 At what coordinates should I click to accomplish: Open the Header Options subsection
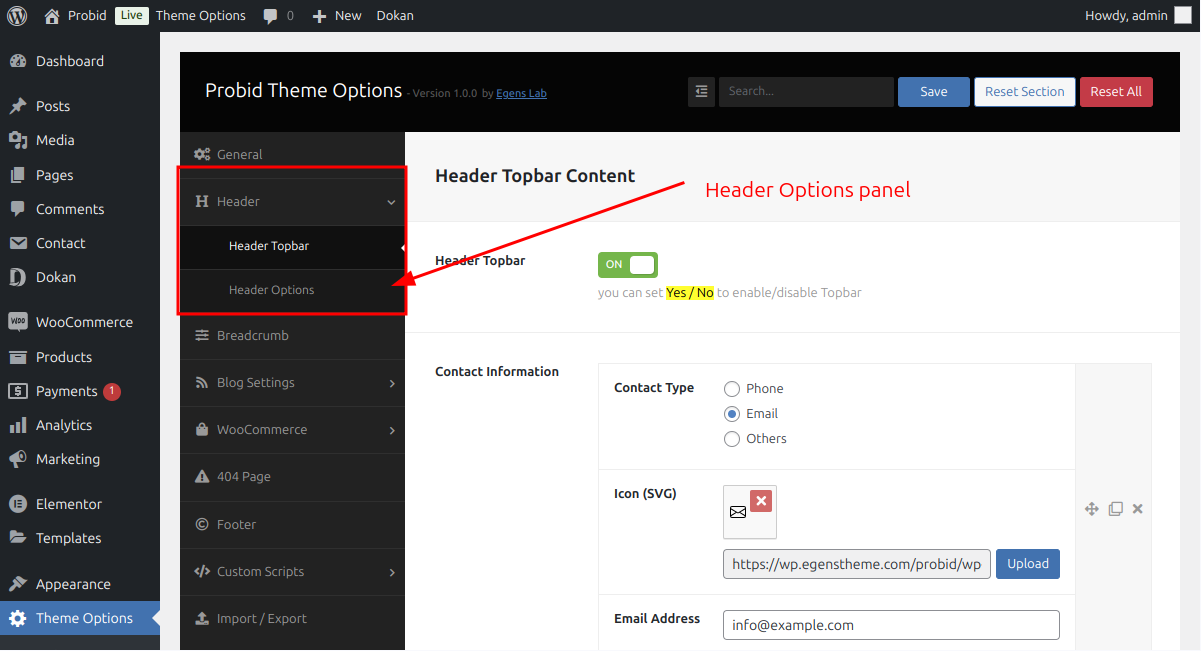(x=292, y=290)
